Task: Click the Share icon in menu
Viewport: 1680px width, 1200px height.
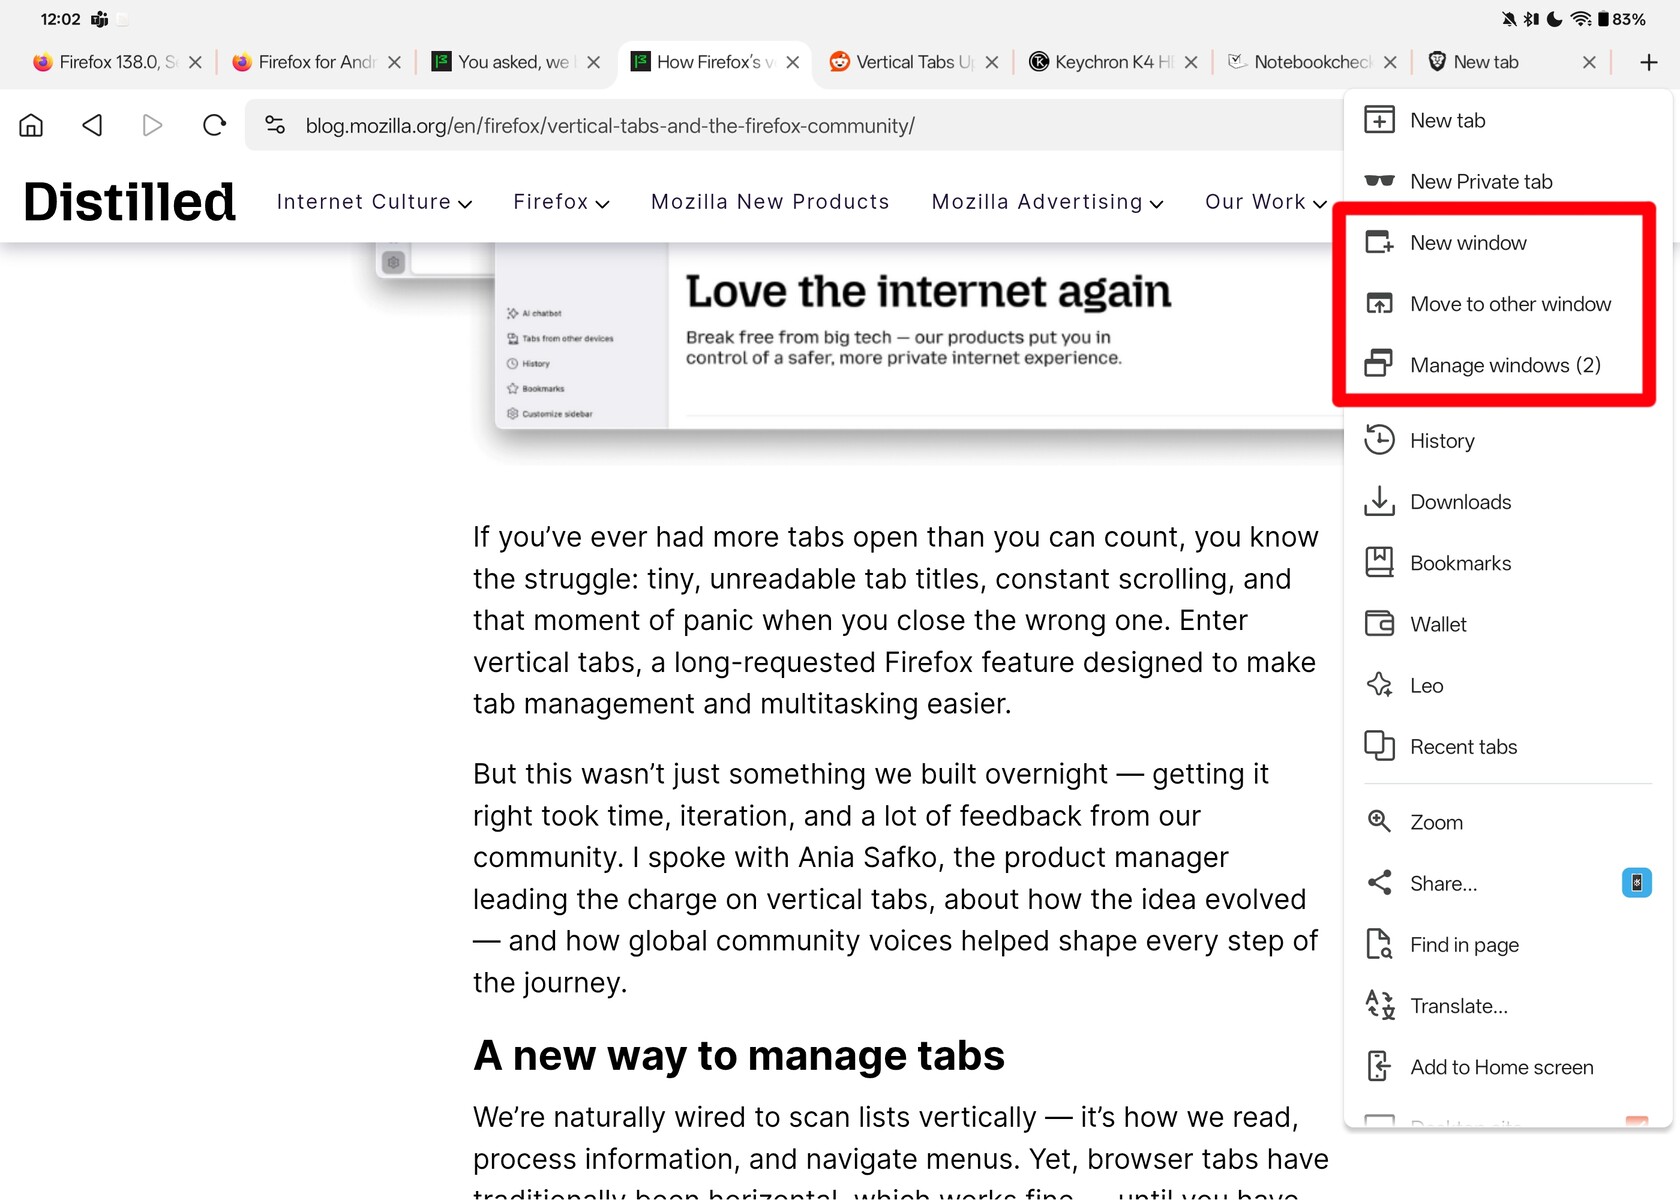Action: pos(1380,883)
